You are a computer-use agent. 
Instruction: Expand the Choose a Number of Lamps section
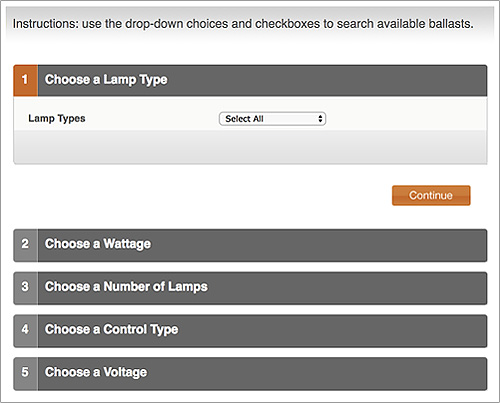(250, 288)
